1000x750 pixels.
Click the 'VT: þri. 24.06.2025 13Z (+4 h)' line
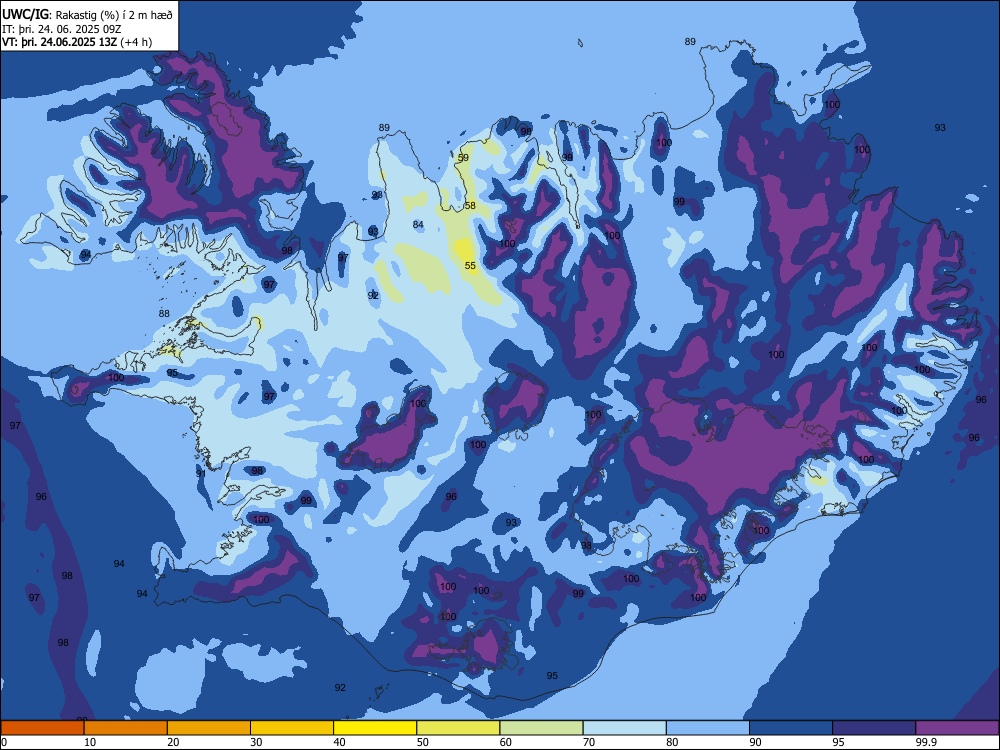tap(77, 42)
